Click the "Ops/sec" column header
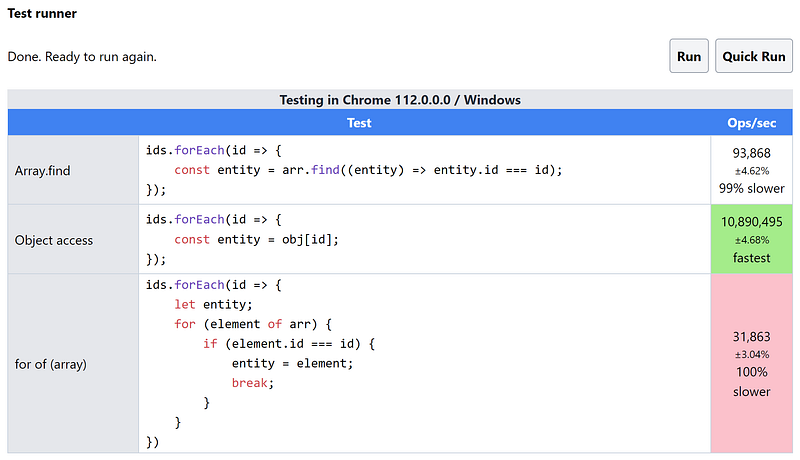Screen dimensions: 800x460 752,123
